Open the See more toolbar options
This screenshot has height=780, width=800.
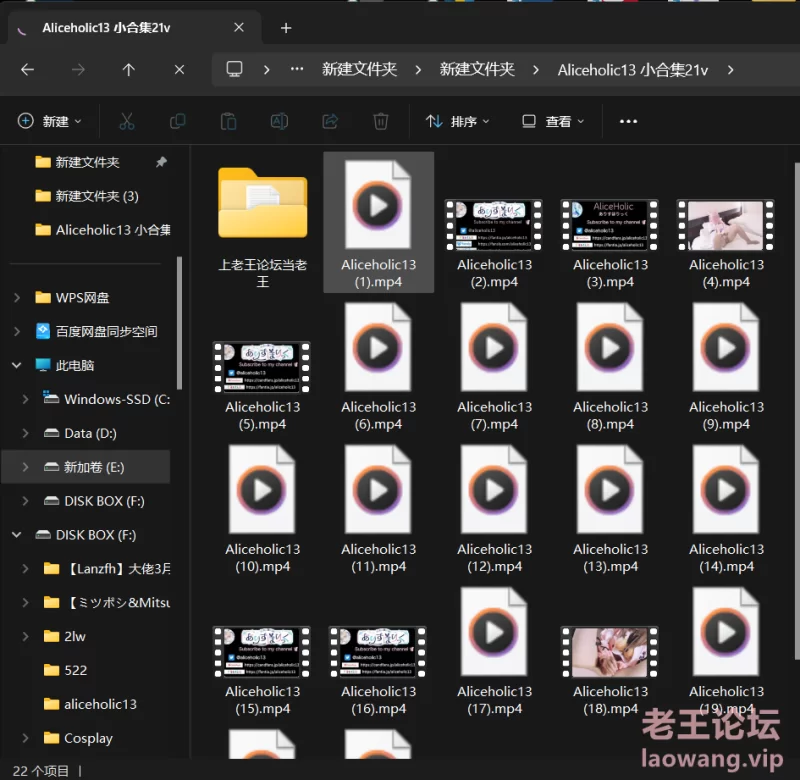[628, 121]
